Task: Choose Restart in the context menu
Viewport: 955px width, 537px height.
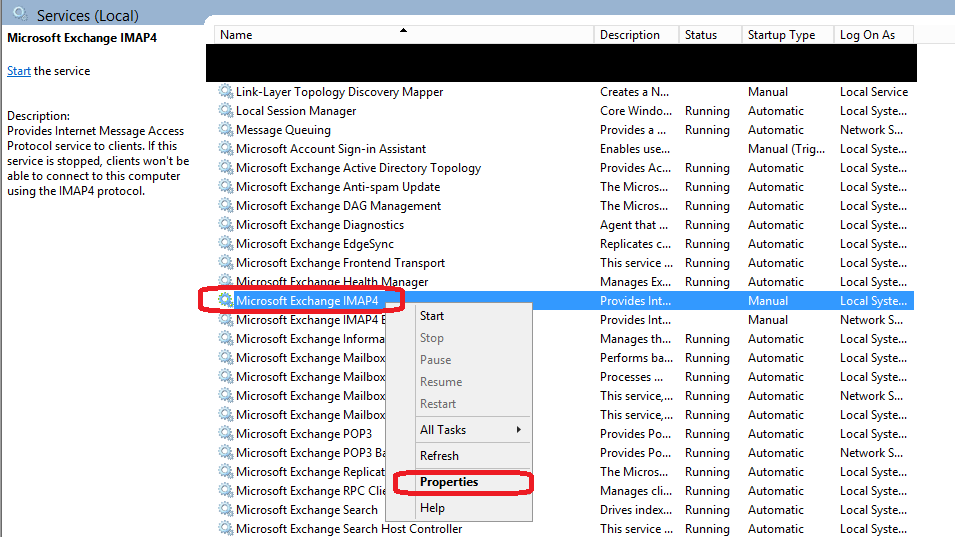Action: pos(438,404)
